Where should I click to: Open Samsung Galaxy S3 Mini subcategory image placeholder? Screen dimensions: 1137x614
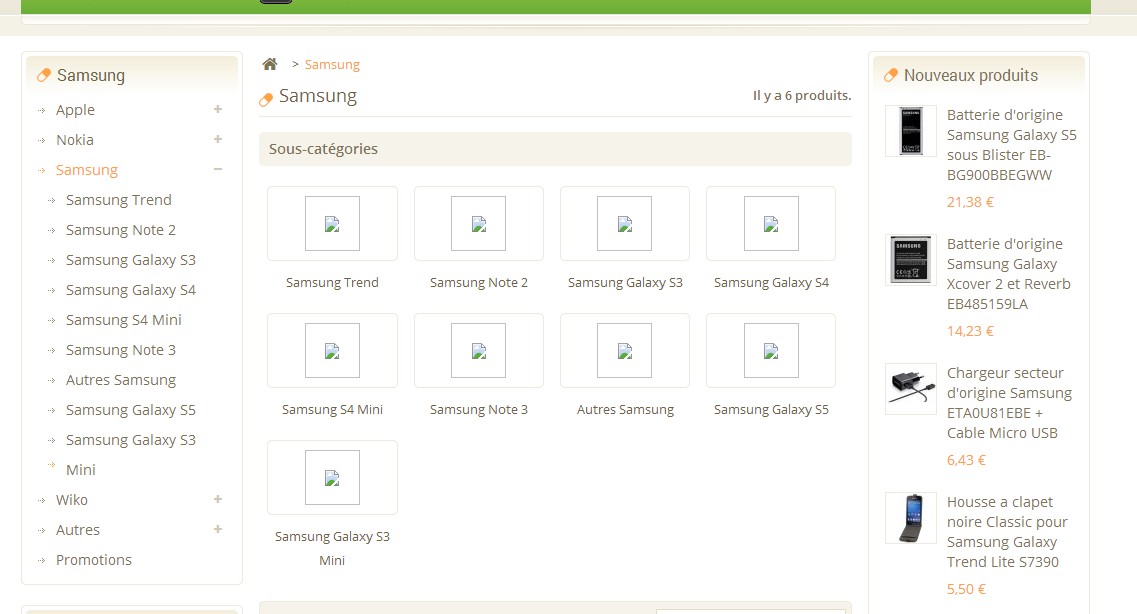coord(332,477)
